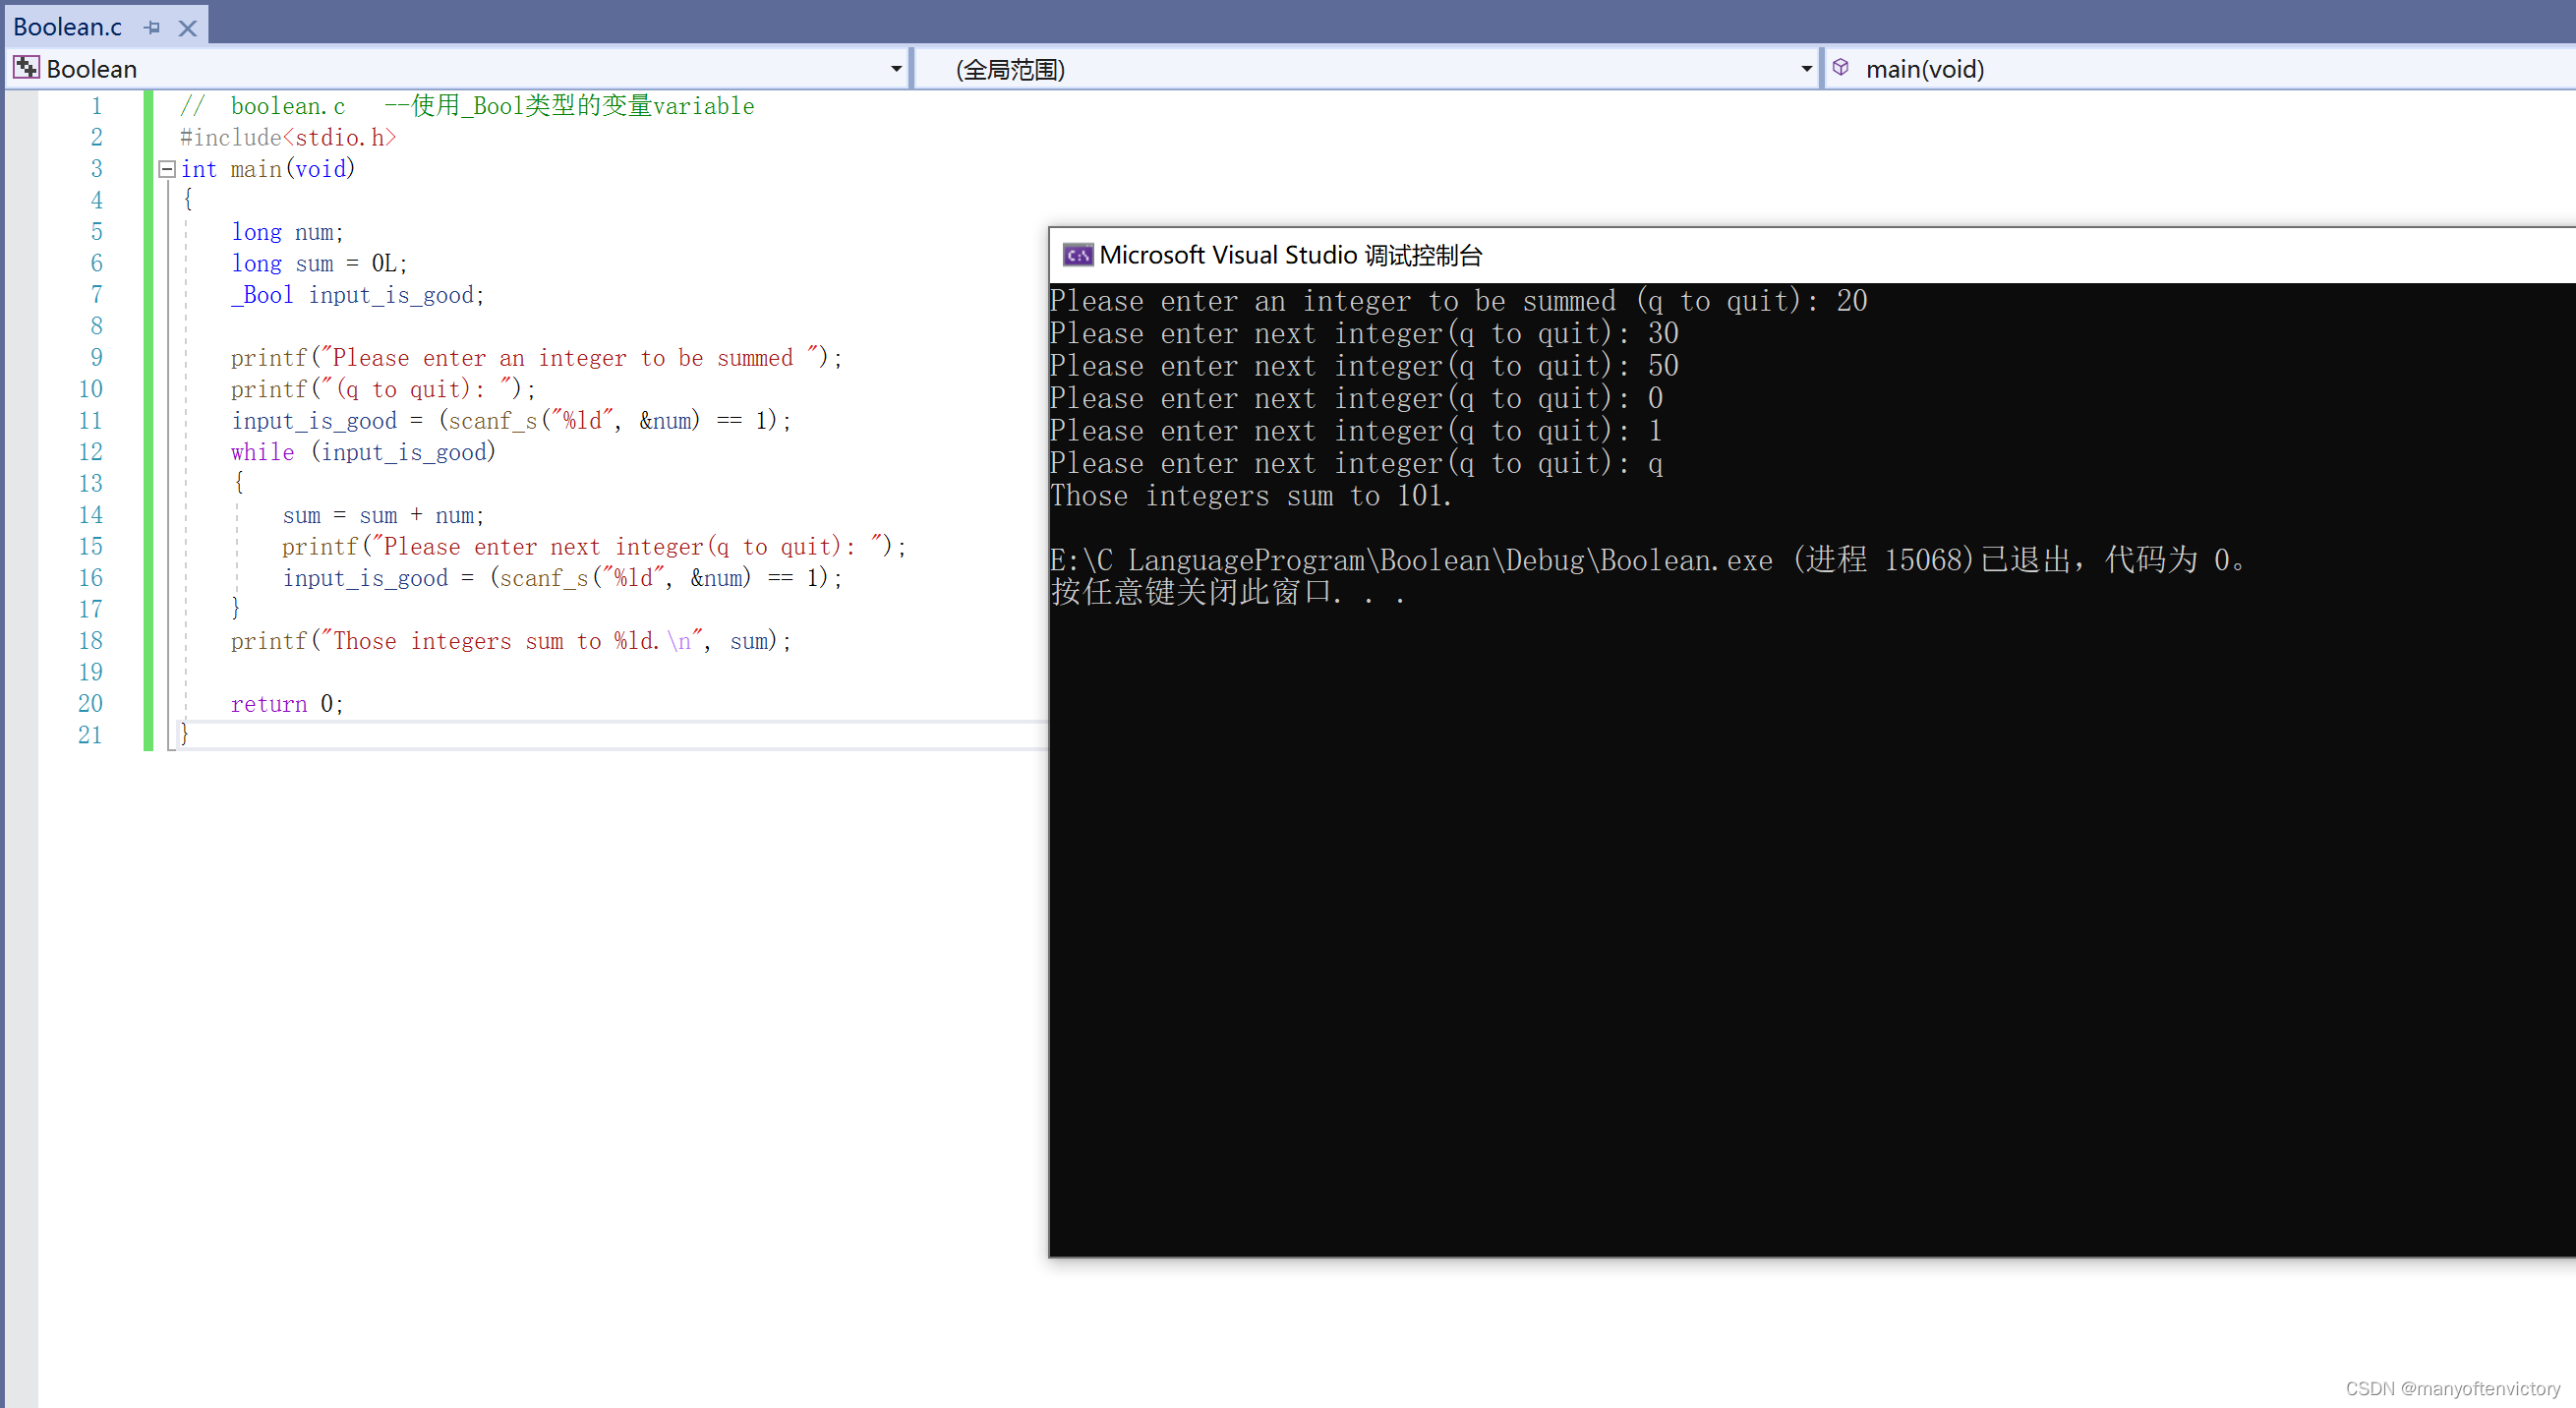Collapse the int main(void) code block
2576x1408 pixels.
click(167, 169)
